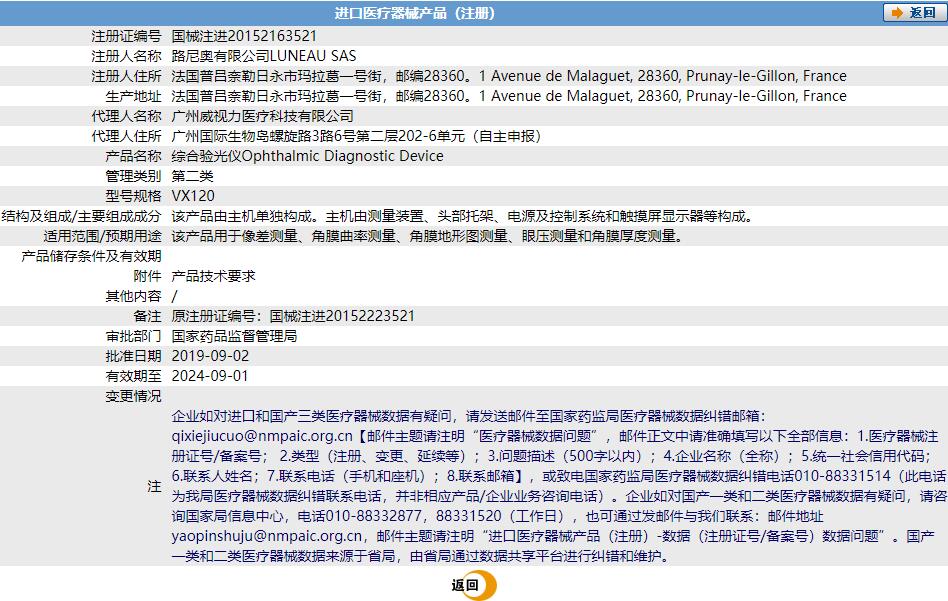Click agent name 广州威视力医疗科技有限公司
Viewport: 948px width, 601px height.
262,115
